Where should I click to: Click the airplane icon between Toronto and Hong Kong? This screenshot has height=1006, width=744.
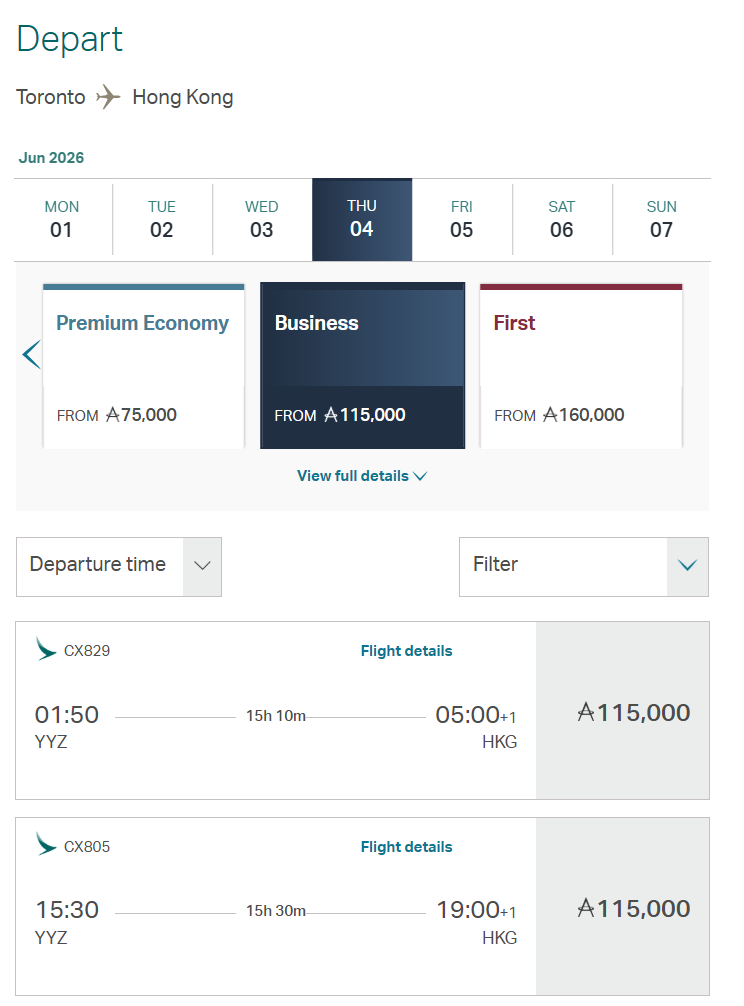pyautogui.click(x=108, y=97)
